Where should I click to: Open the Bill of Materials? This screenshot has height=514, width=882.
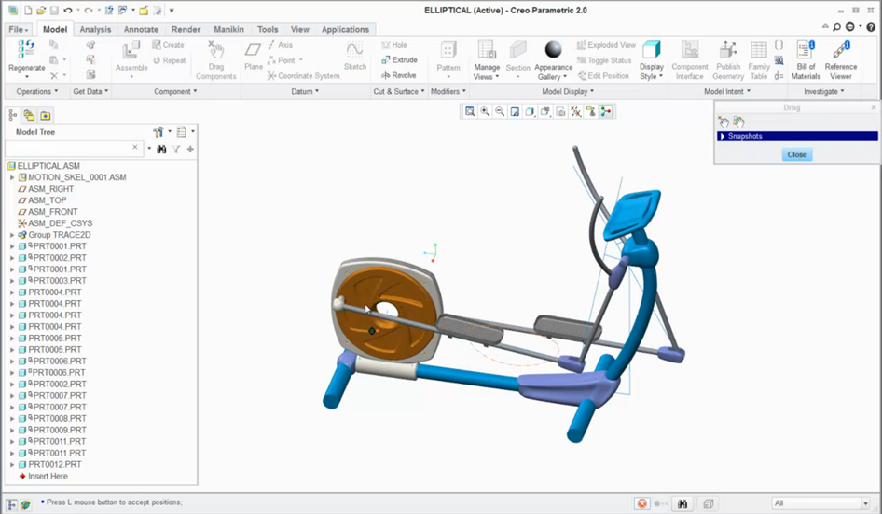tap(806, 60)
